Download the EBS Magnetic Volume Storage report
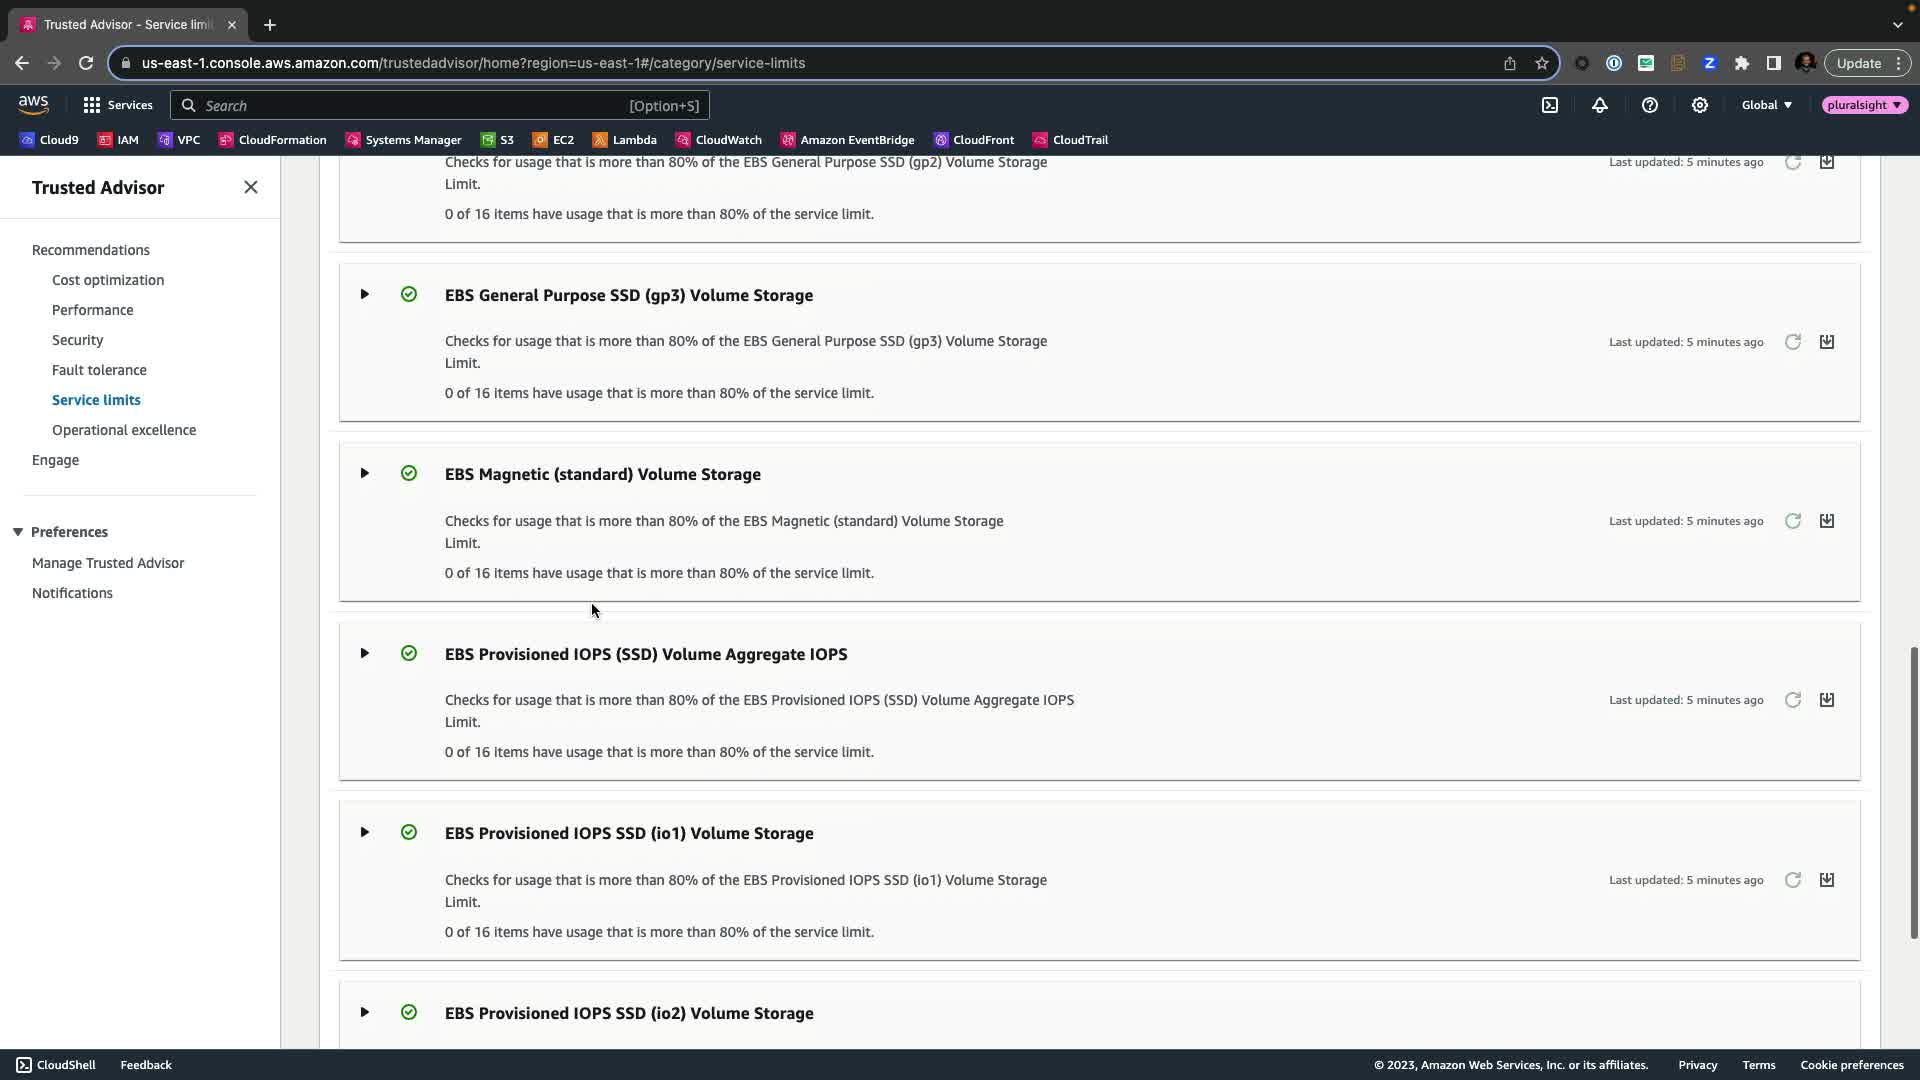The image size is (1920, 1080). click(1827, 521)
